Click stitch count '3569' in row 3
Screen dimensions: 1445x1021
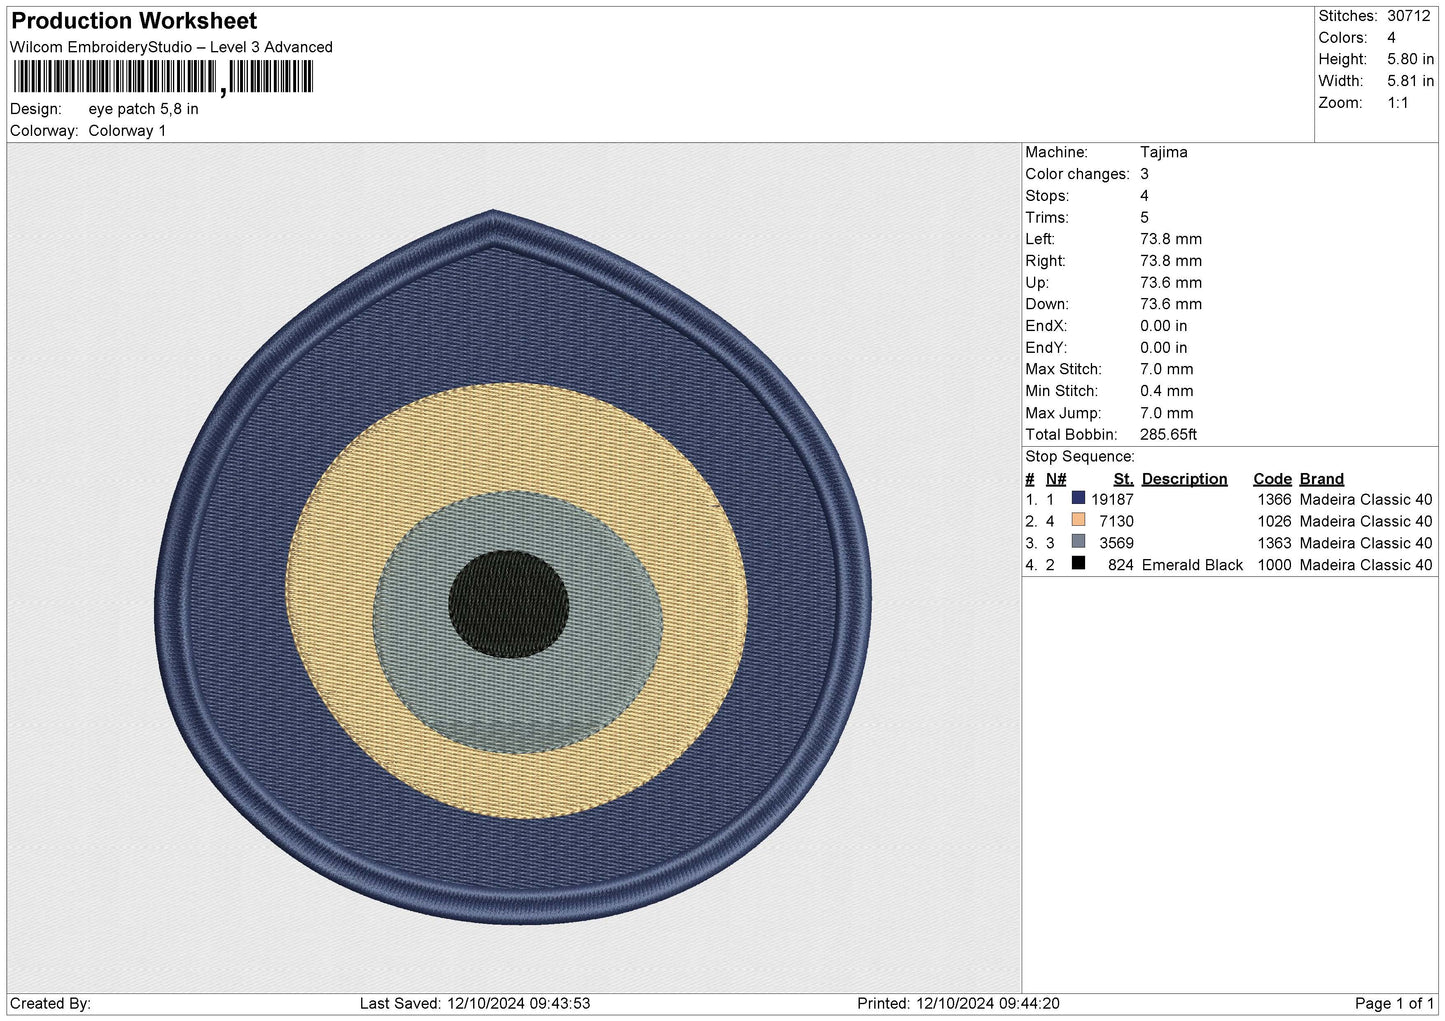(x=1116, y=543)
